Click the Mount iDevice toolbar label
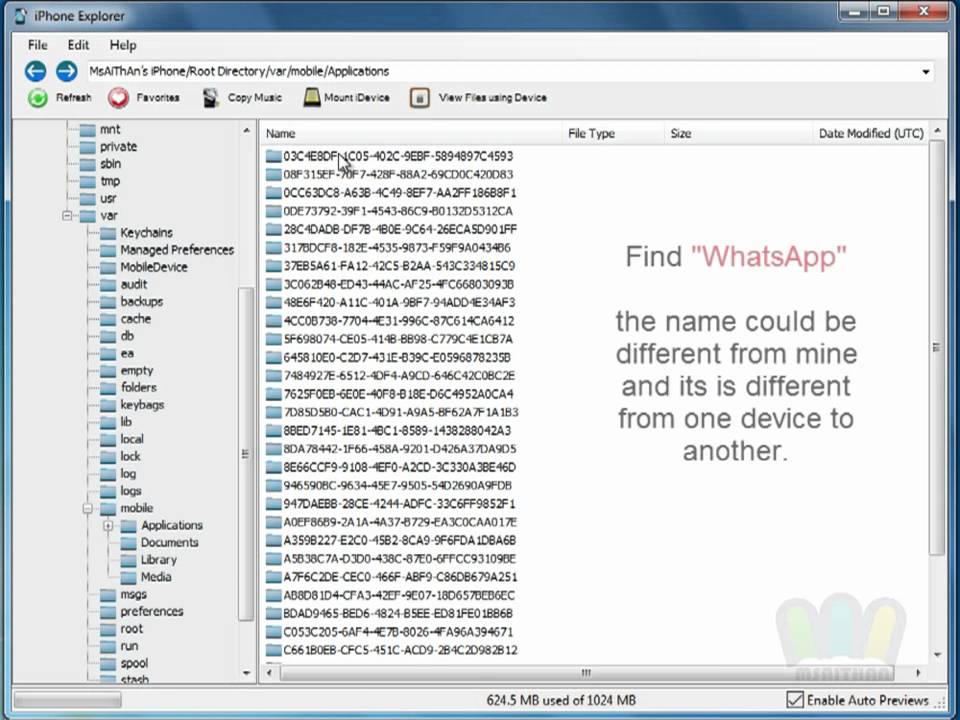 357,98
